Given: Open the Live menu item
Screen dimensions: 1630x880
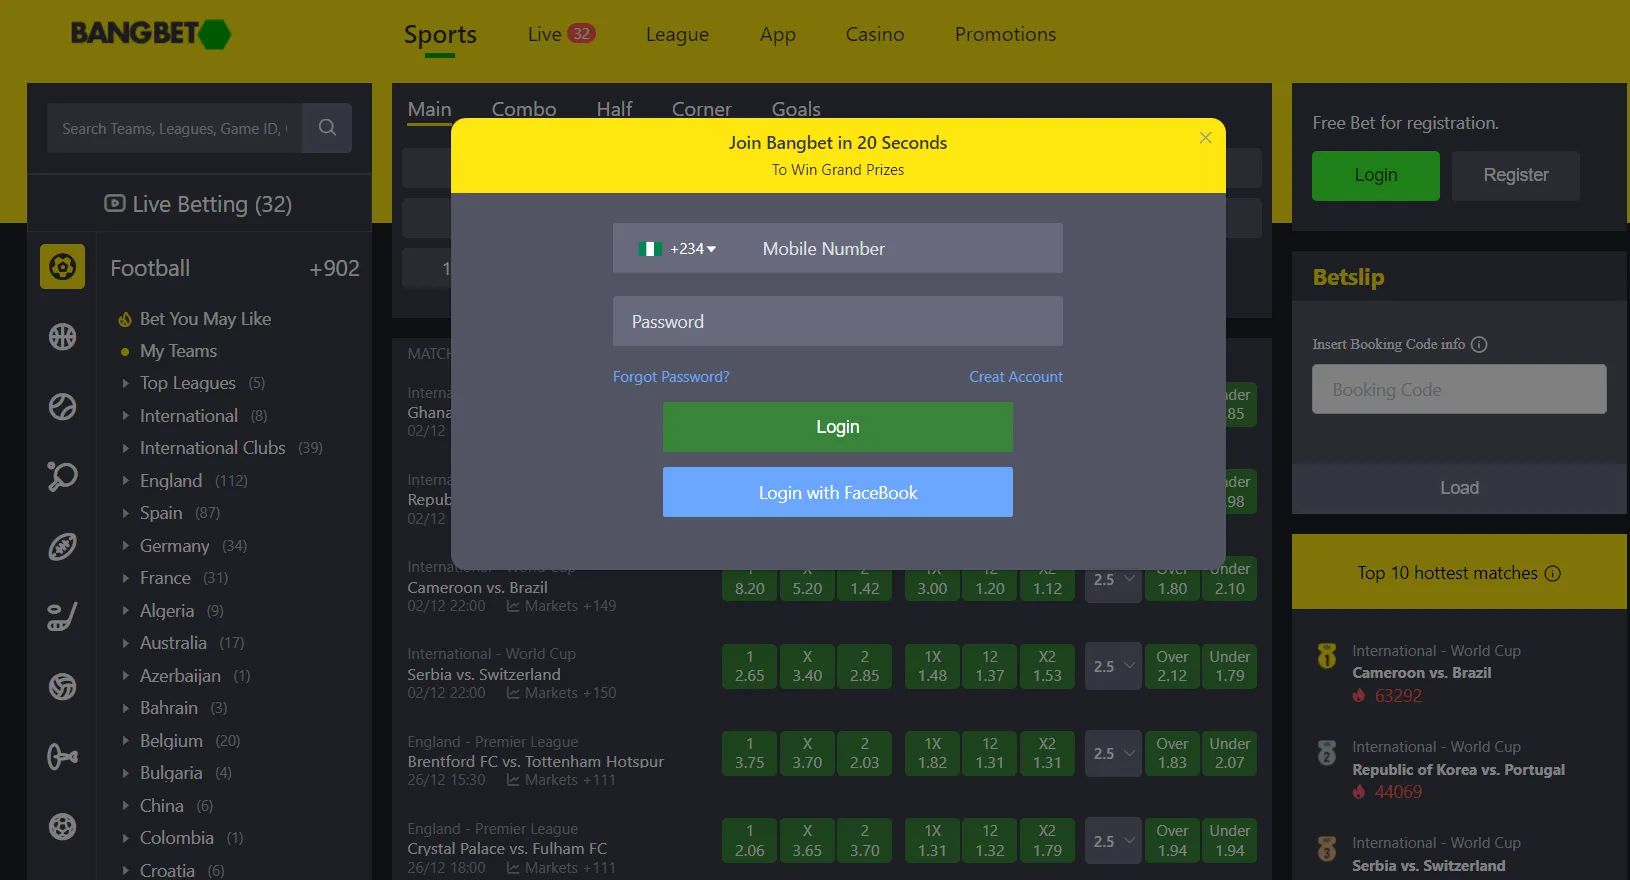Looking at the screenshot, I should pyautogui.click(x=561, y=34).
